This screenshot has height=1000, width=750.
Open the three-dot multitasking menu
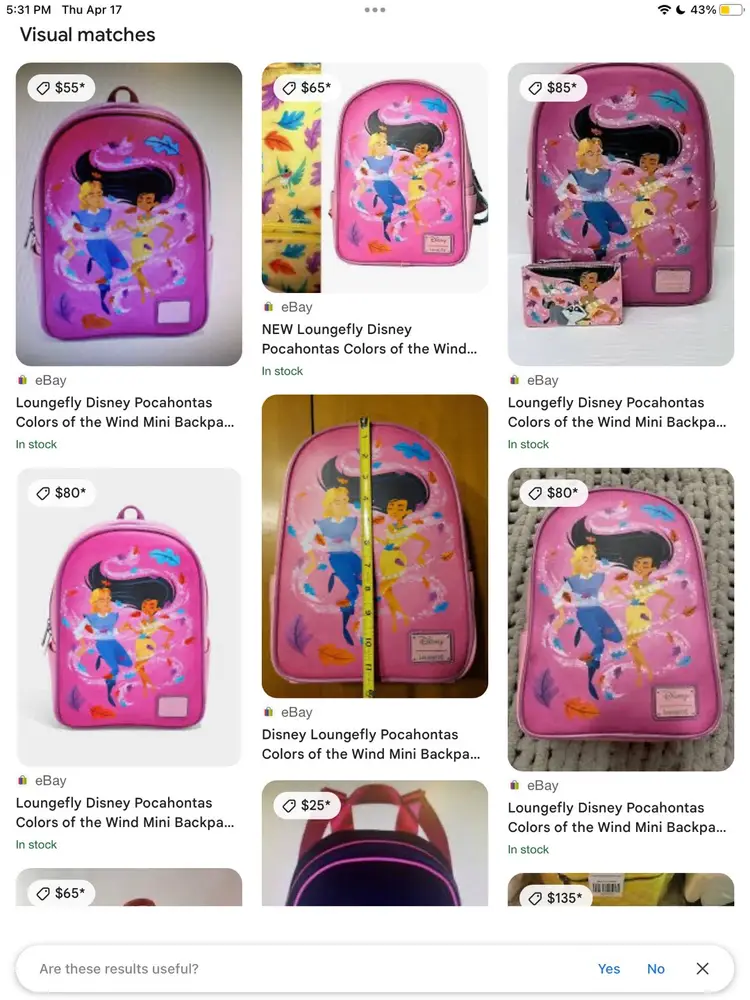(374, 10)
